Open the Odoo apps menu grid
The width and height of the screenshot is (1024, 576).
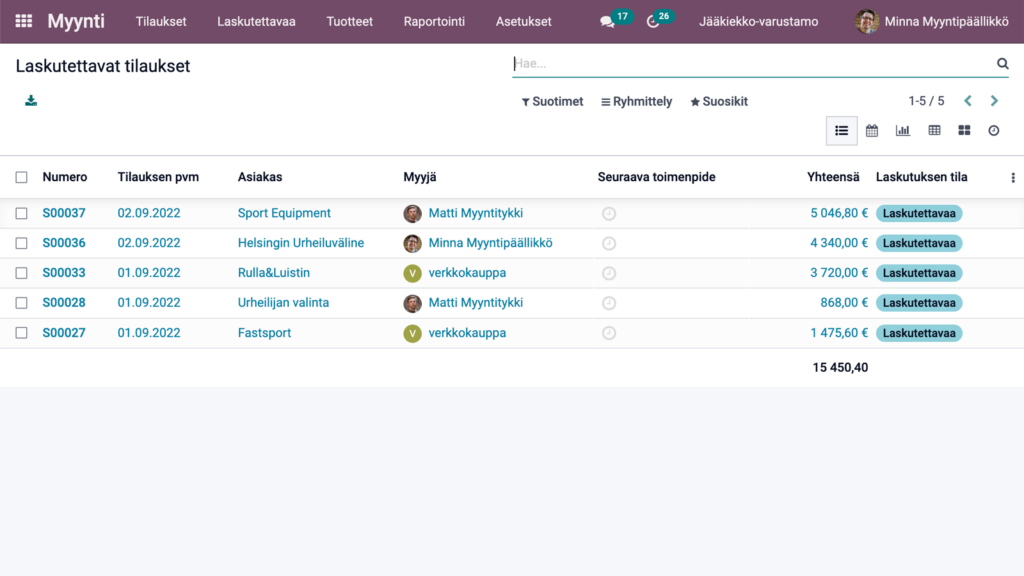(22, 21)
